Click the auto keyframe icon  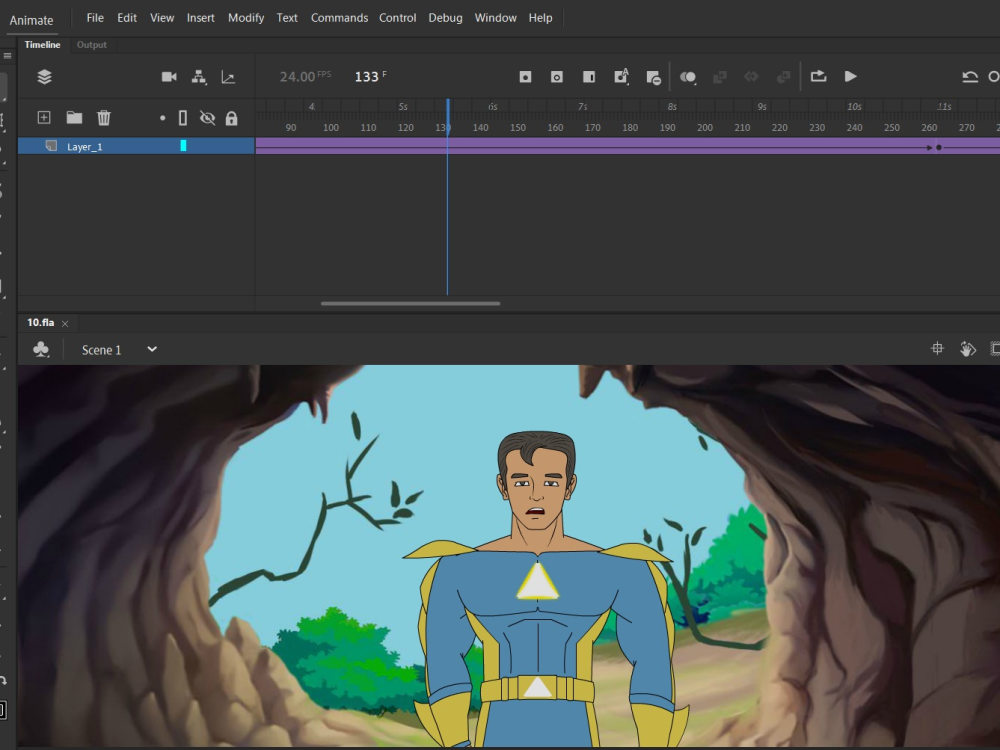point(621,77)
